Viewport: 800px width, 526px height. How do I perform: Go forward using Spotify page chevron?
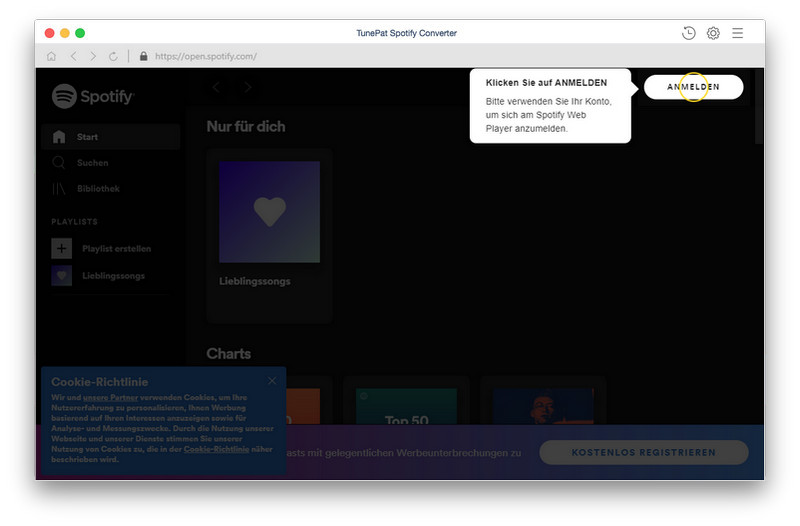248,87
